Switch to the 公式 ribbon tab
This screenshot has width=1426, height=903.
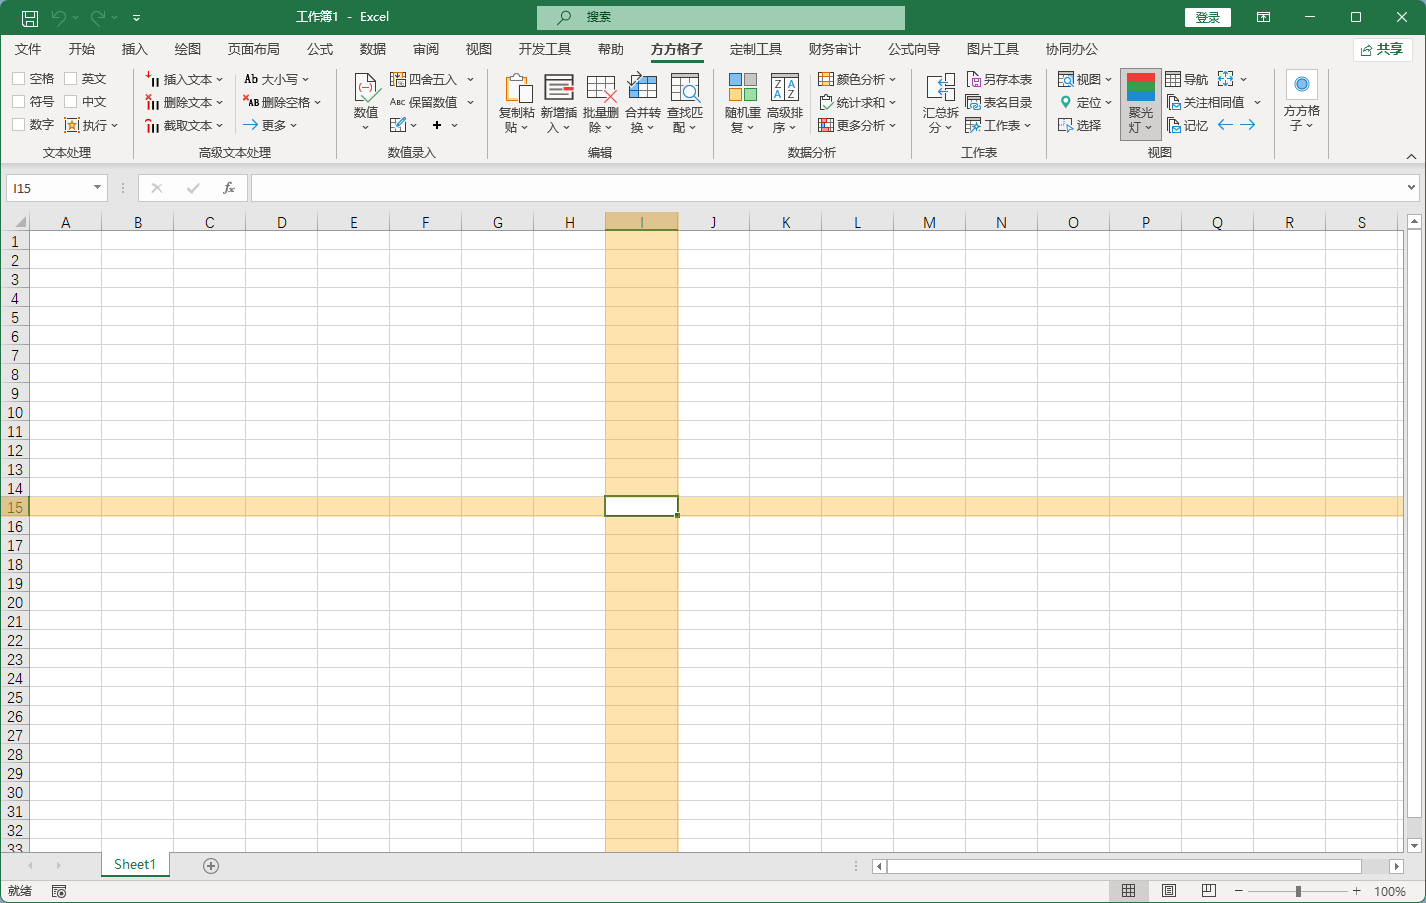click(x=320, y=49)
